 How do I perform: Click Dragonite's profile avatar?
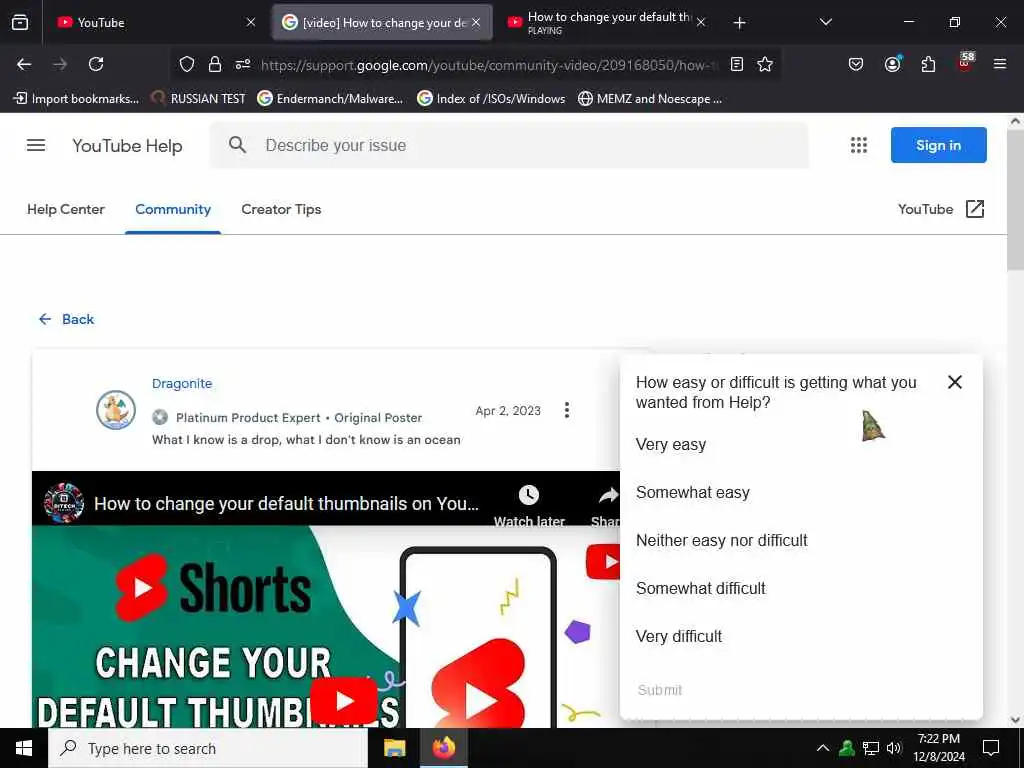(116, 410)
